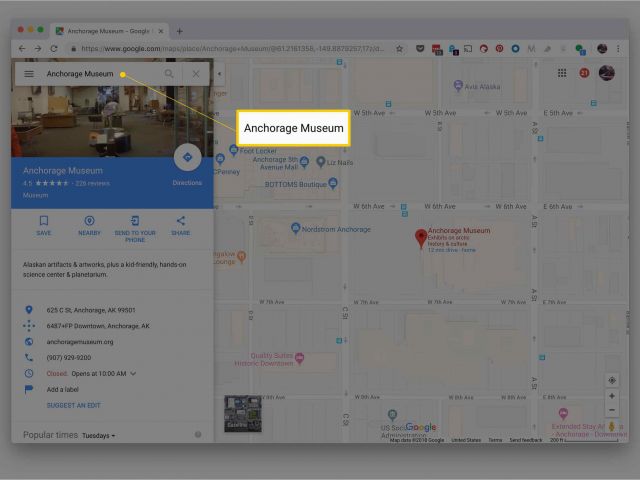Open notifications badge showing 21

(x=584, y=73)
